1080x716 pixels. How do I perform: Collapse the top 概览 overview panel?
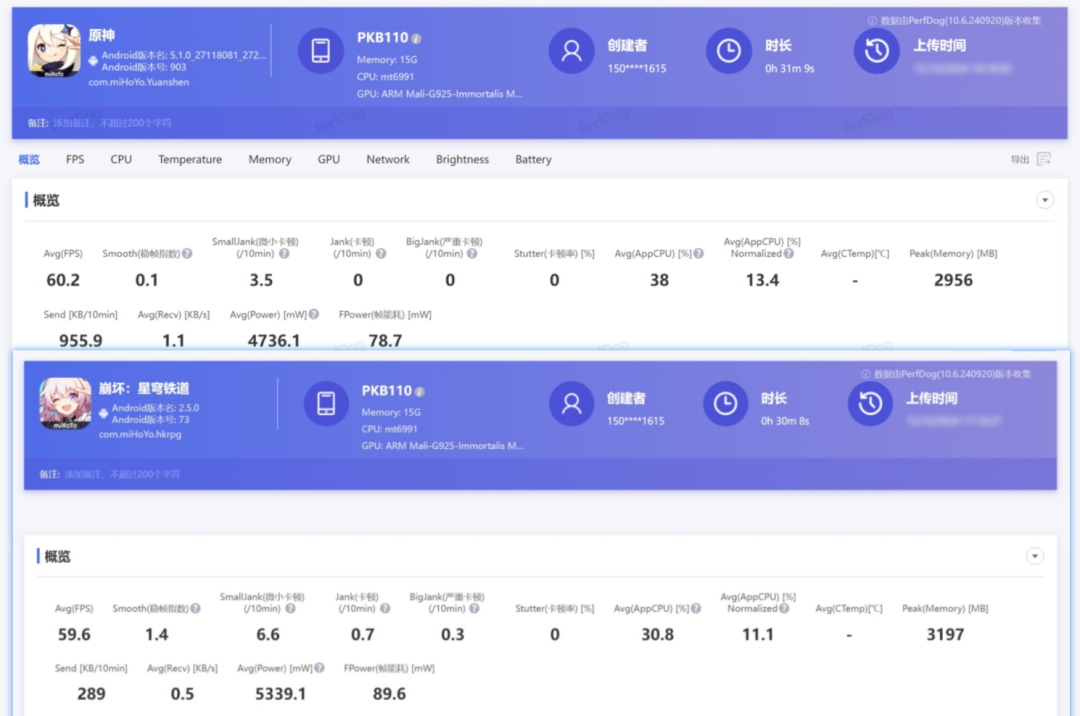pyautogui.click(x=1045, y=200)
